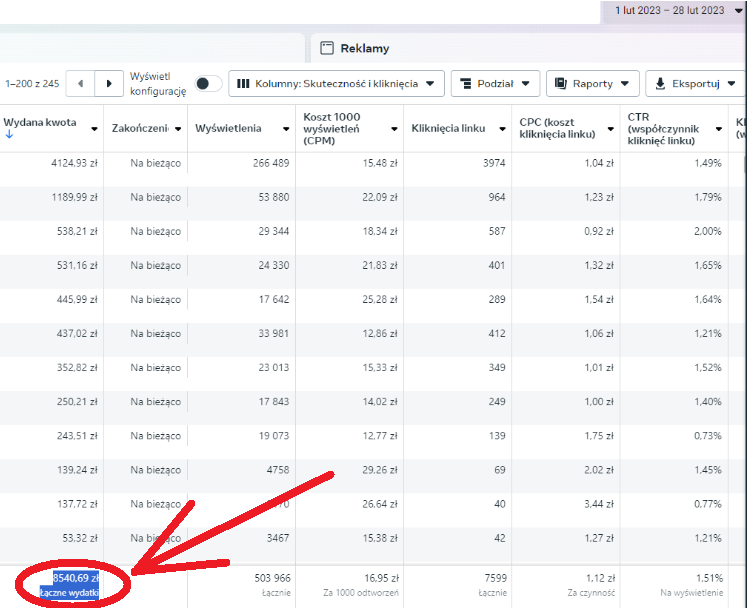Screen dimensions: 748x608
Task: Open Zakończenie column options arrow
Action: coord(178,129)
